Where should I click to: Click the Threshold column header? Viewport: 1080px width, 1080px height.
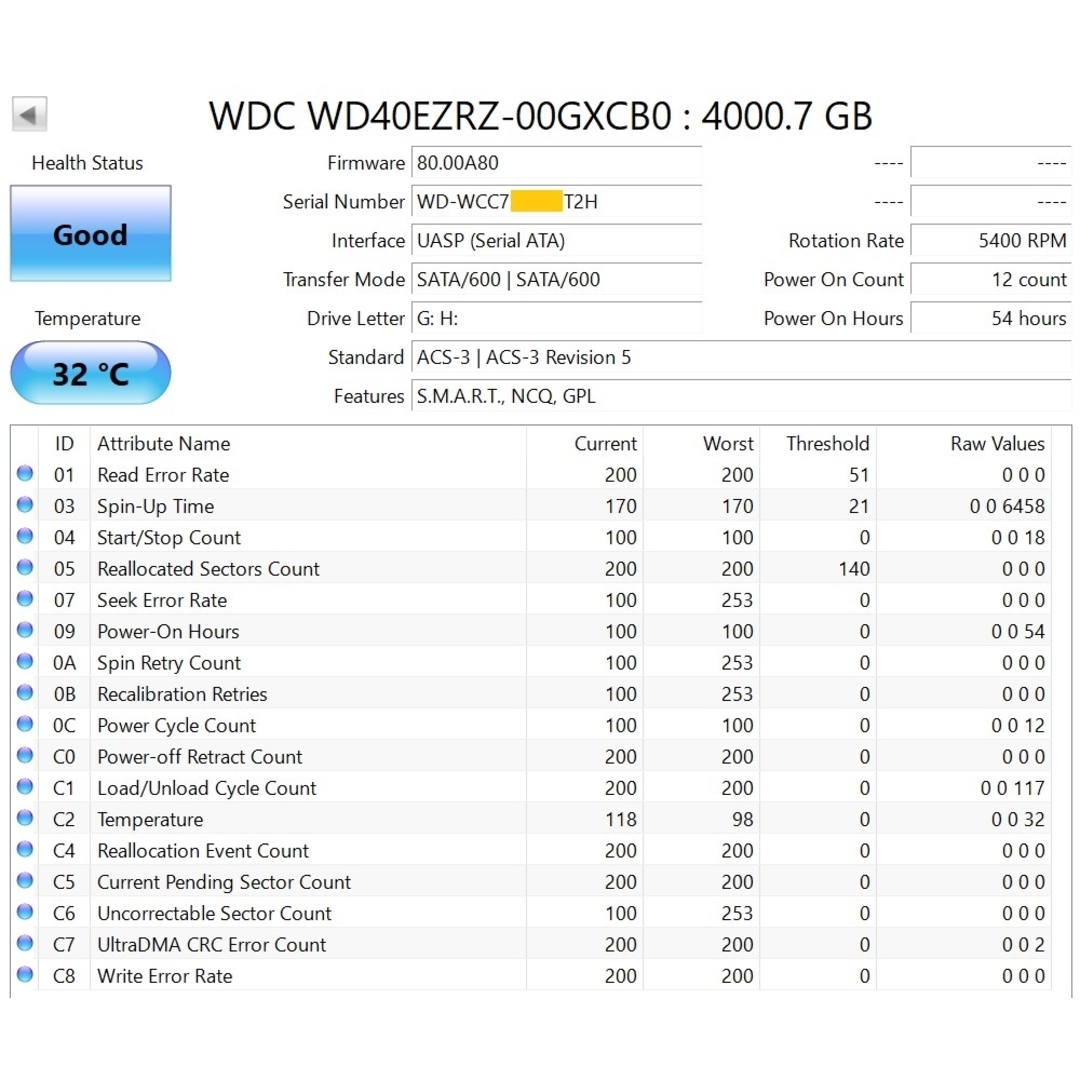[818, 444]
